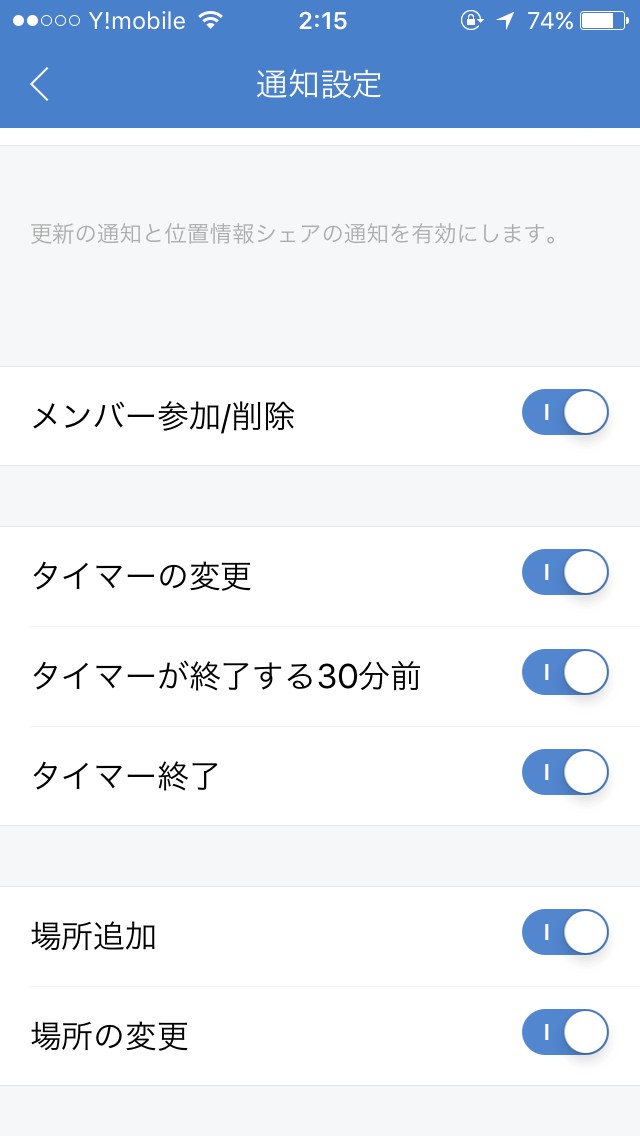Tap the back arrow in header
Viewport: 640px width, 1136px height.
40,84
